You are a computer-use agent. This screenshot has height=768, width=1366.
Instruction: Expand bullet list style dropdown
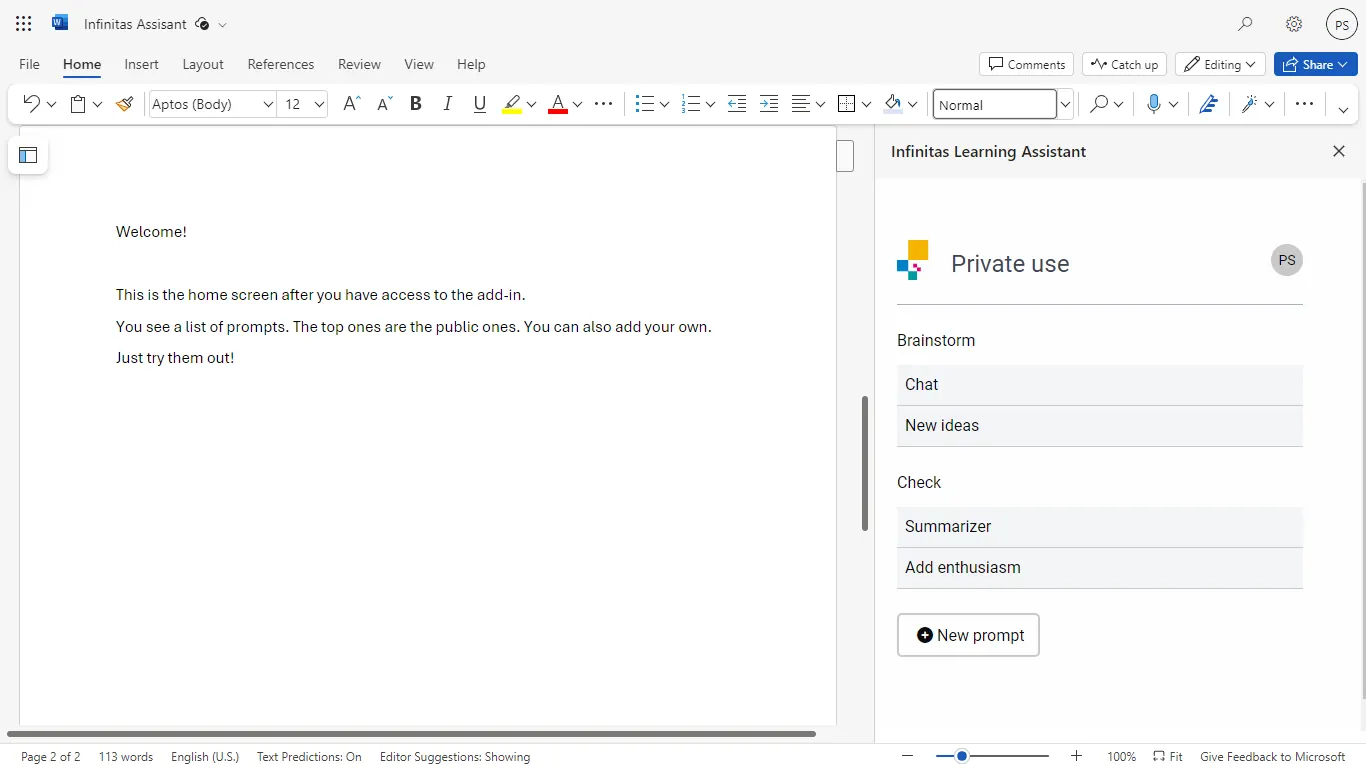pos(664,104)
